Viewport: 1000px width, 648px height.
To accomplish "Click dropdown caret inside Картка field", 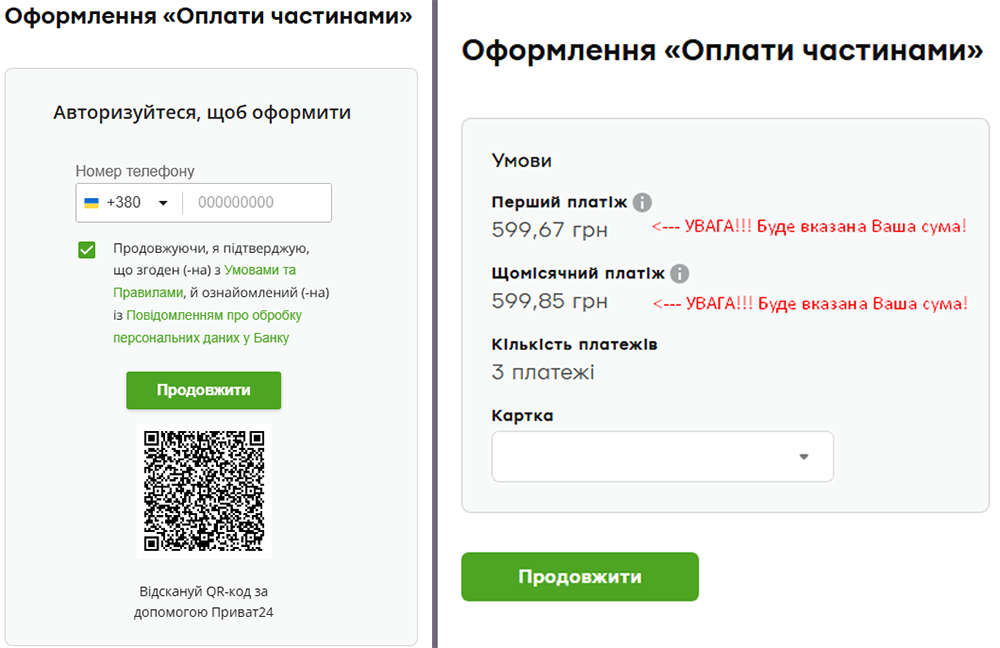I will click(804, 456).
